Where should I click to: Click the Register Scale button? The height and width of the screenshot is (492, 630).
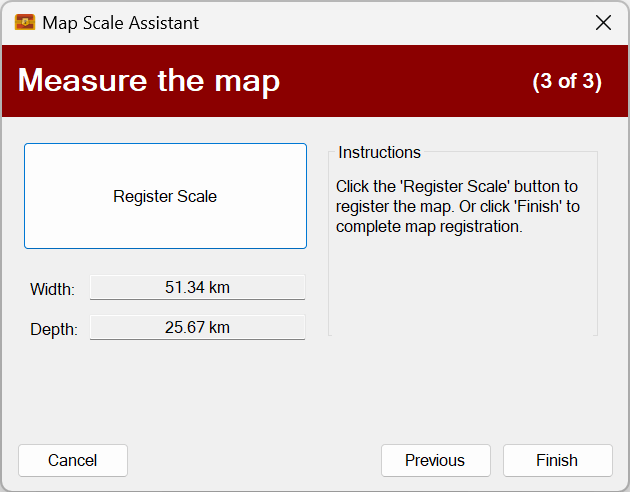click(165, 196)
